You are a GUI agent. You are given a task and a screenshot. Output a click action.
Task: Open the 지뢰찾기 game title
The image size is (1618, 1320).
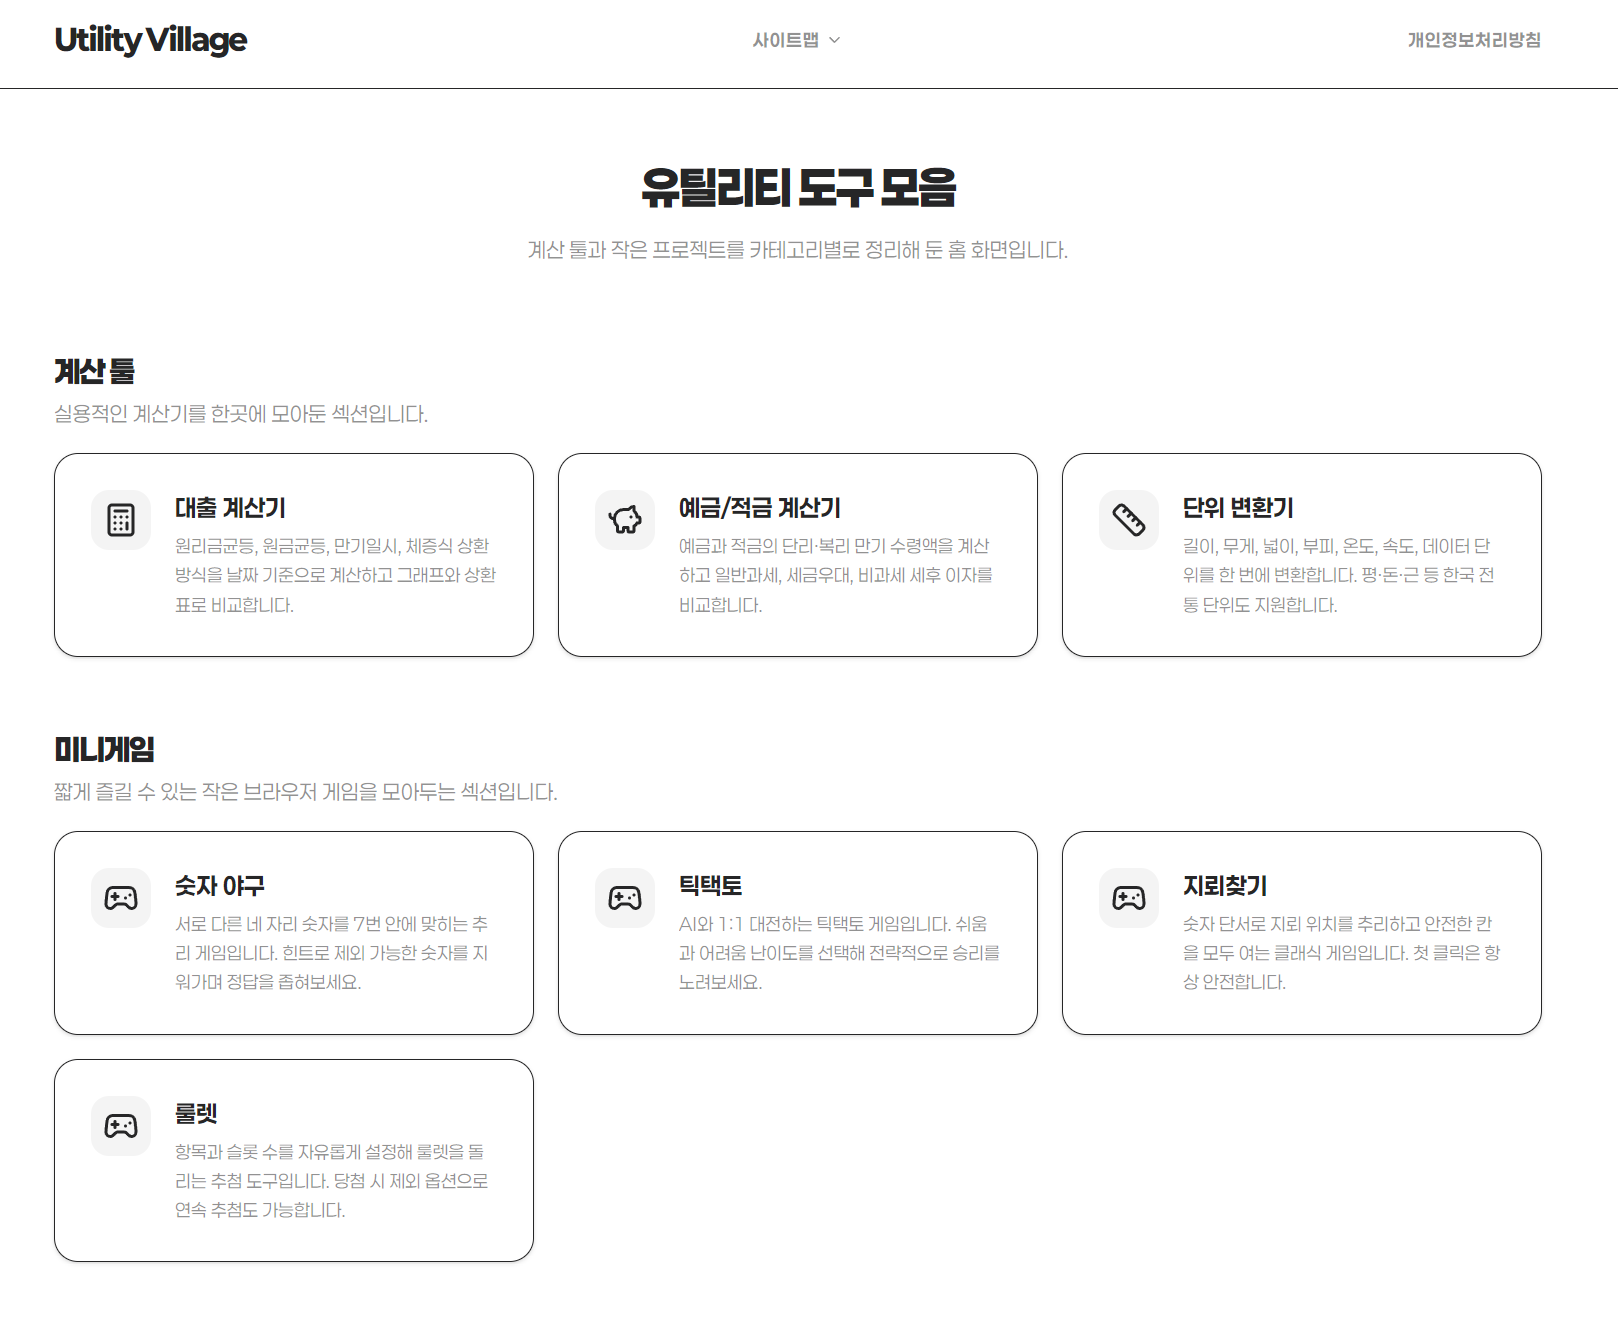point(1224,886)
